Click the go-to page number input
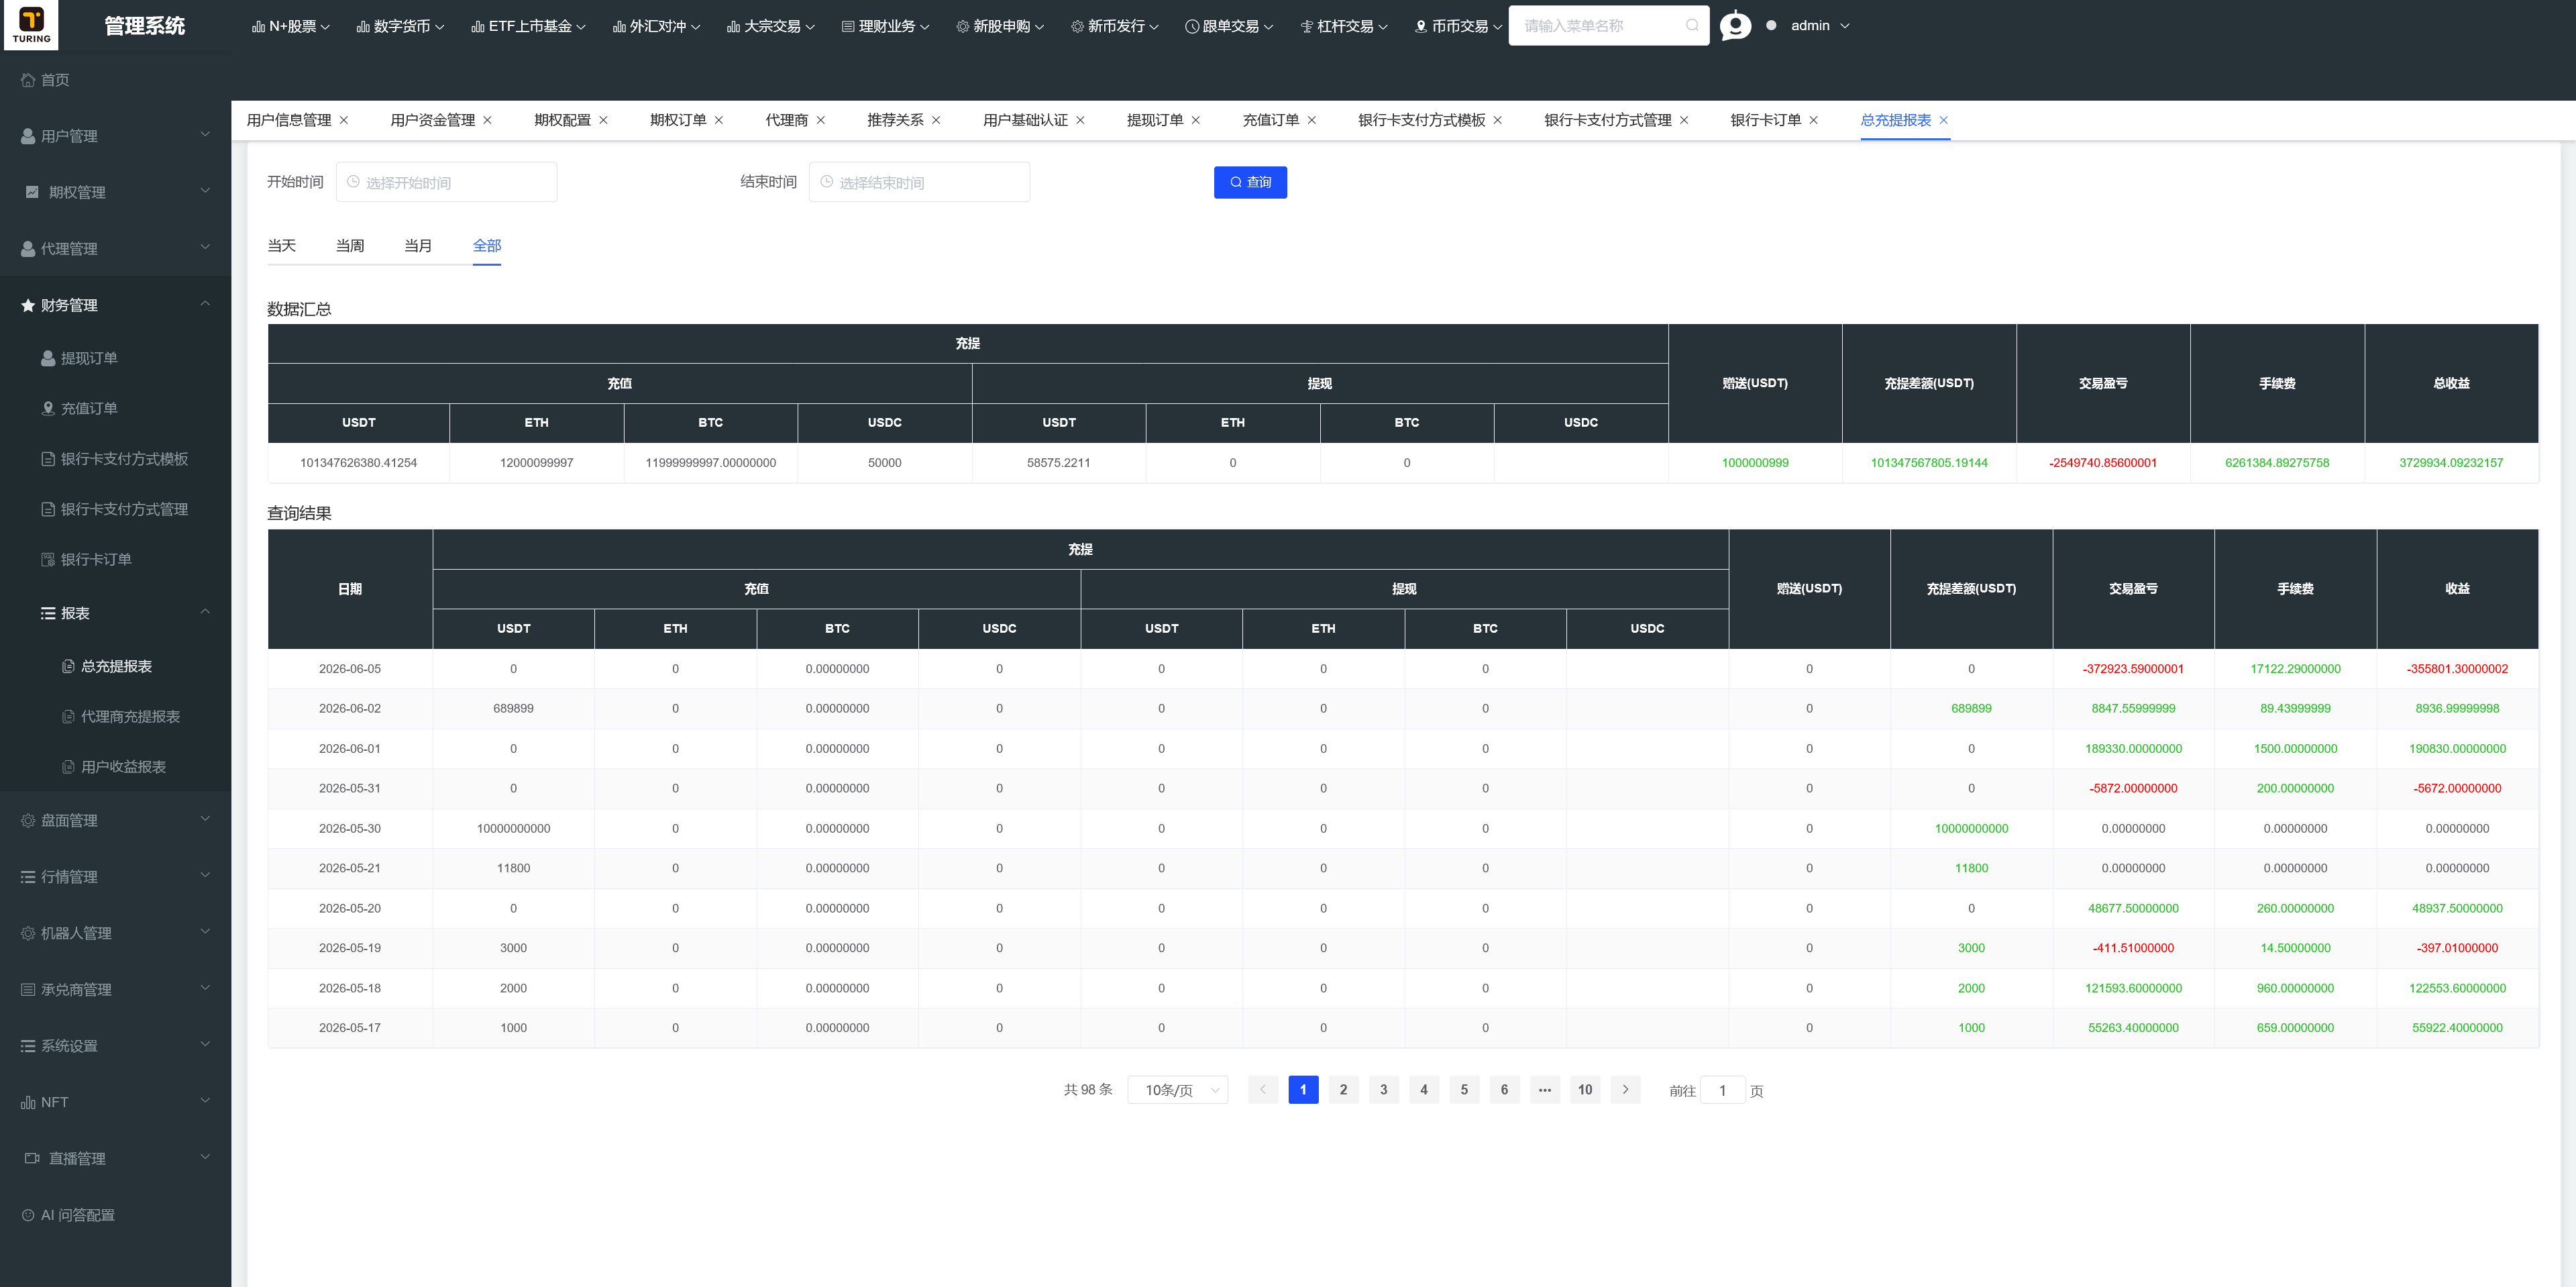 click(1722, 1090)
